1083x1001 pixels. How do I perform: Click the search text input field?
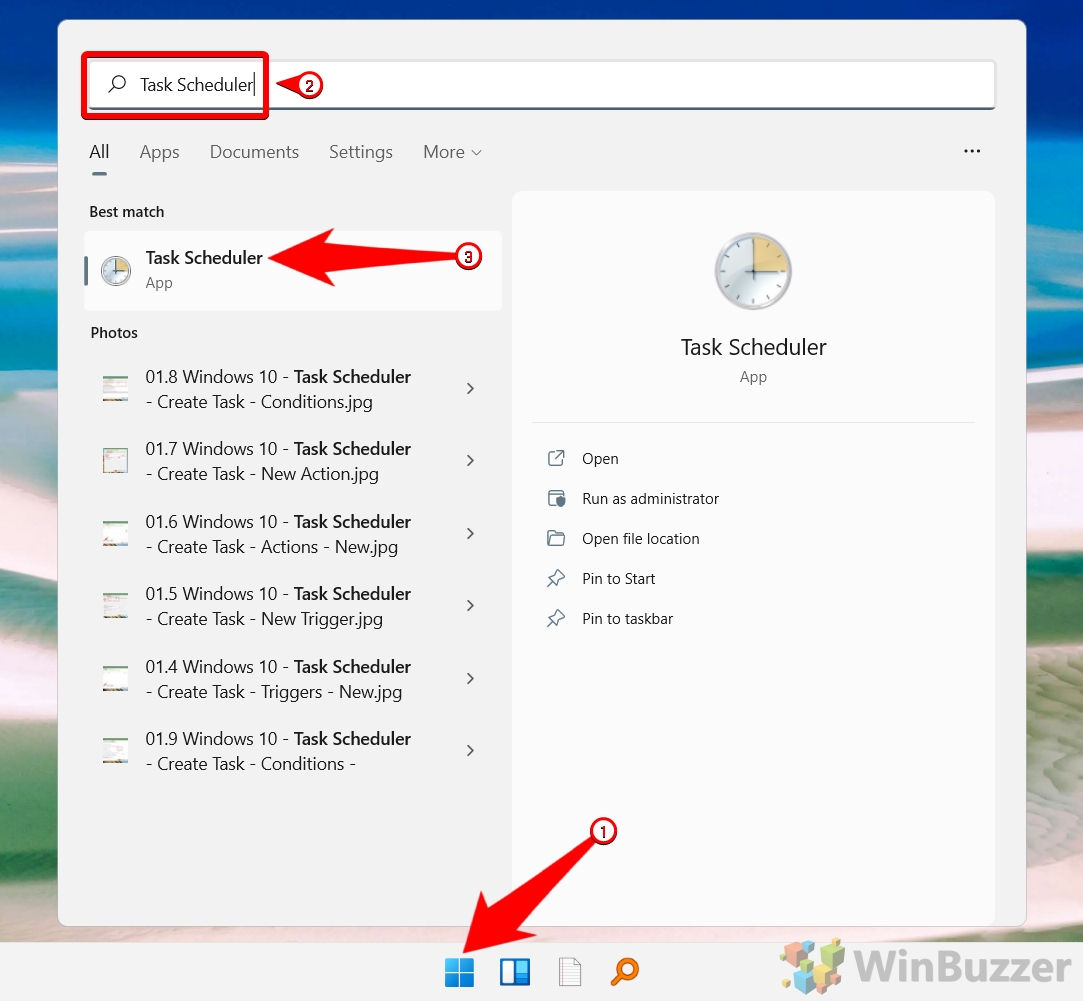(x=542, y=84)
